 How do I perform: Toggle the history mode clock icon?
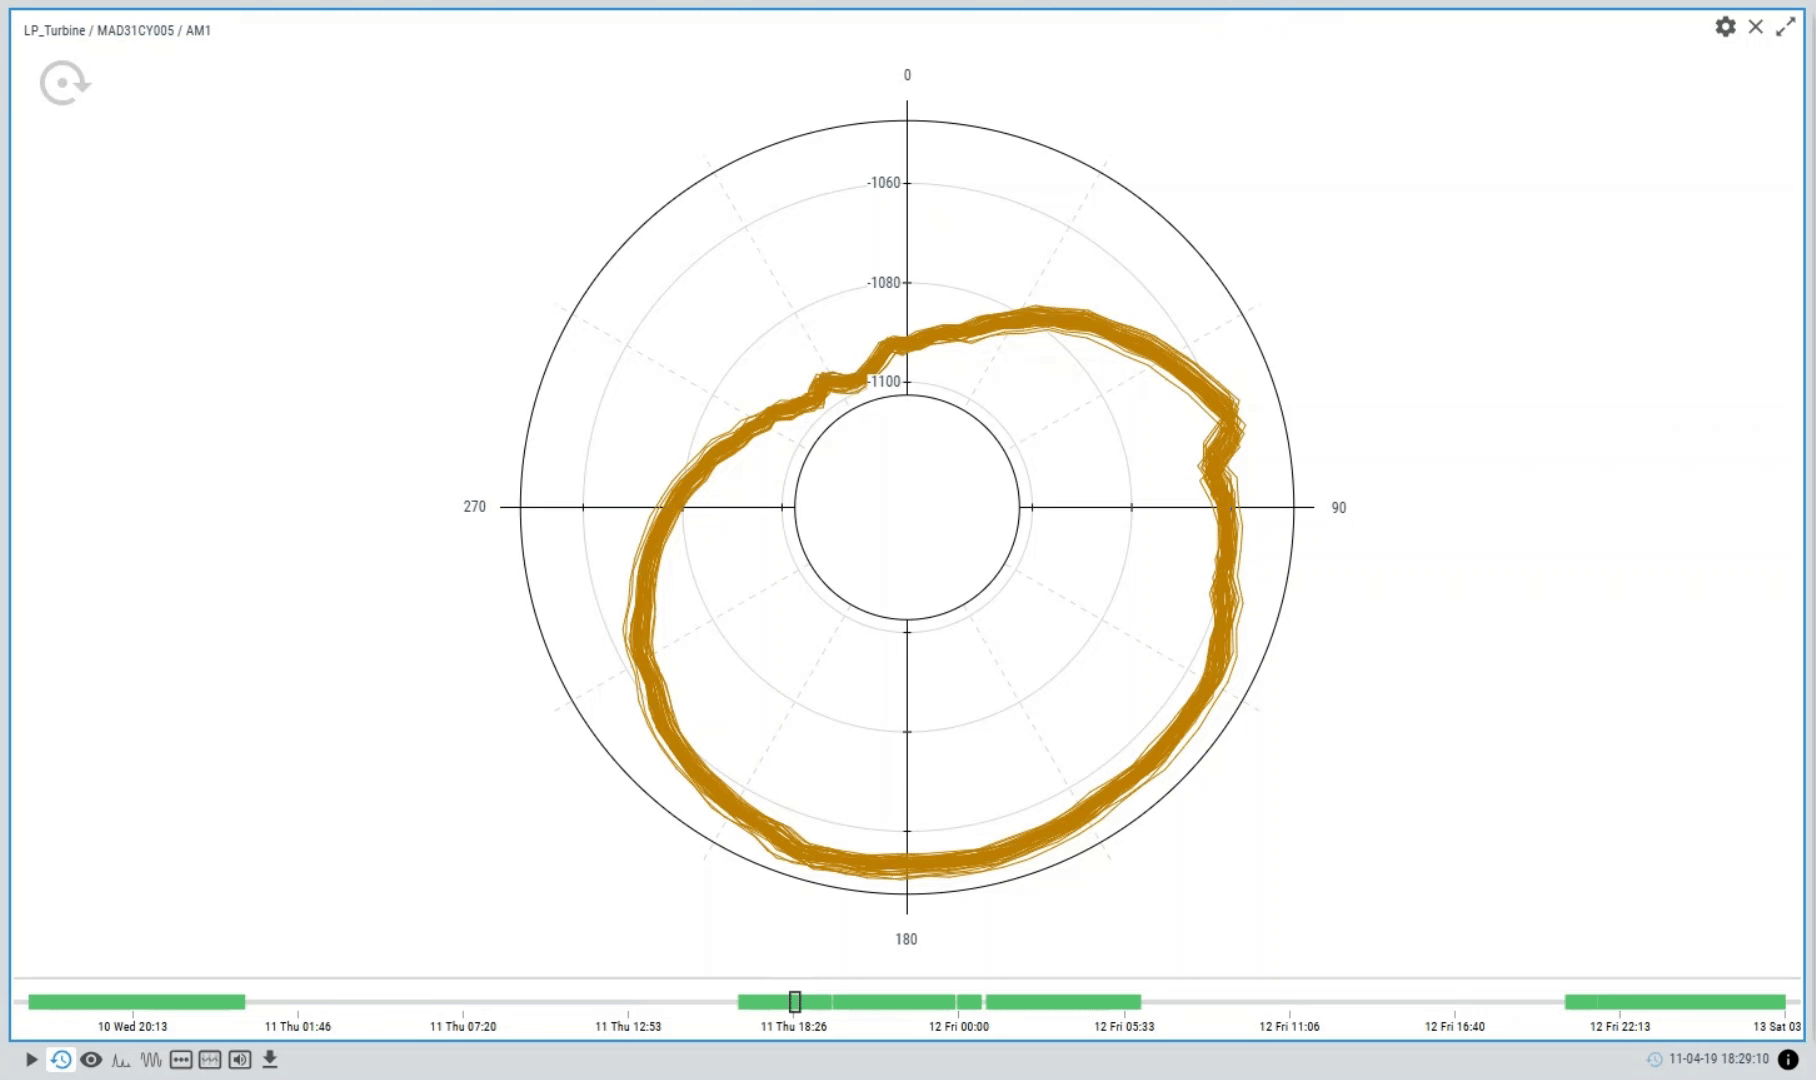coord(61,1059)
